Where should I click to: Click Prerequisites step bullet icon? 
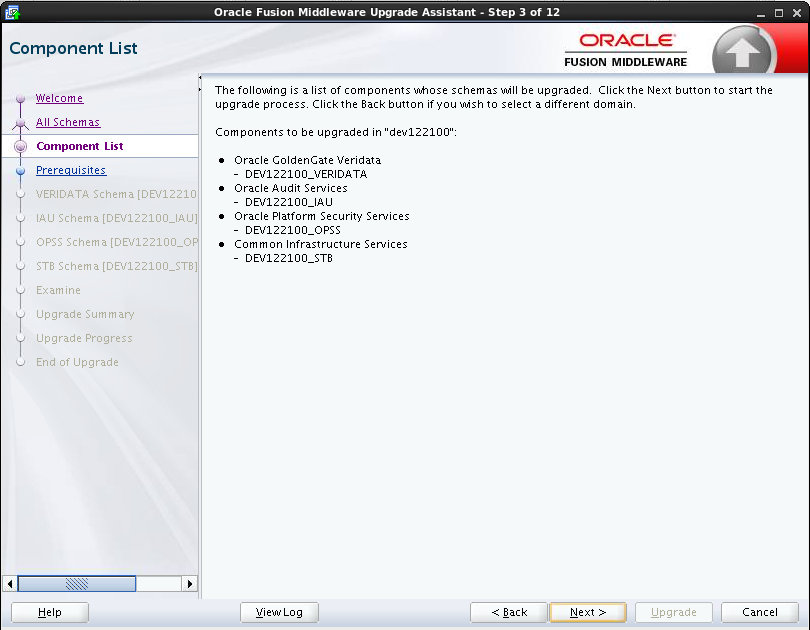21,171
